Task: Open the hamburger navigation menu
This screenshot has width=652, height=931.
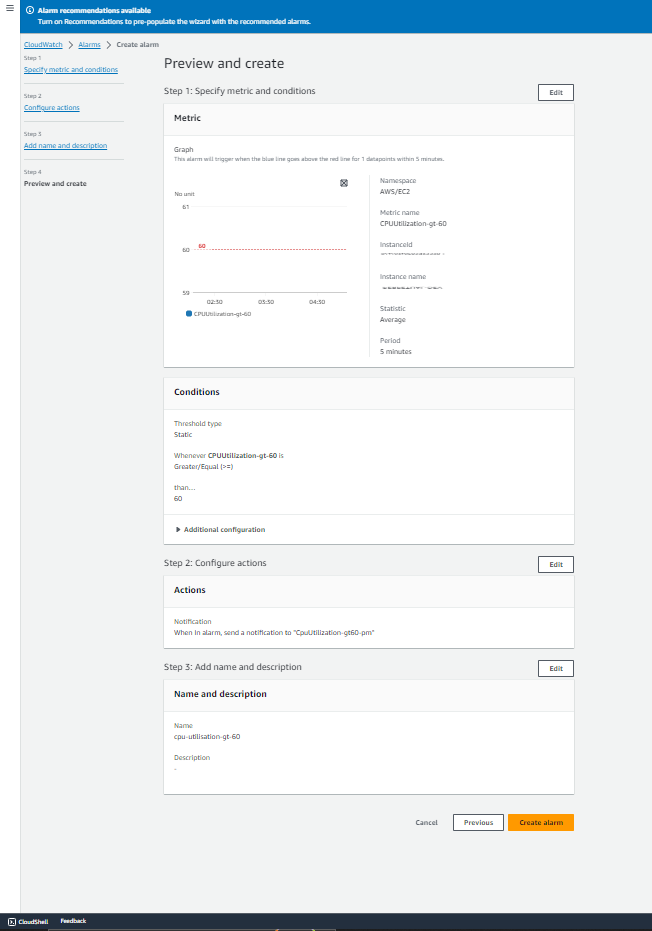Action: pos(10,8)
